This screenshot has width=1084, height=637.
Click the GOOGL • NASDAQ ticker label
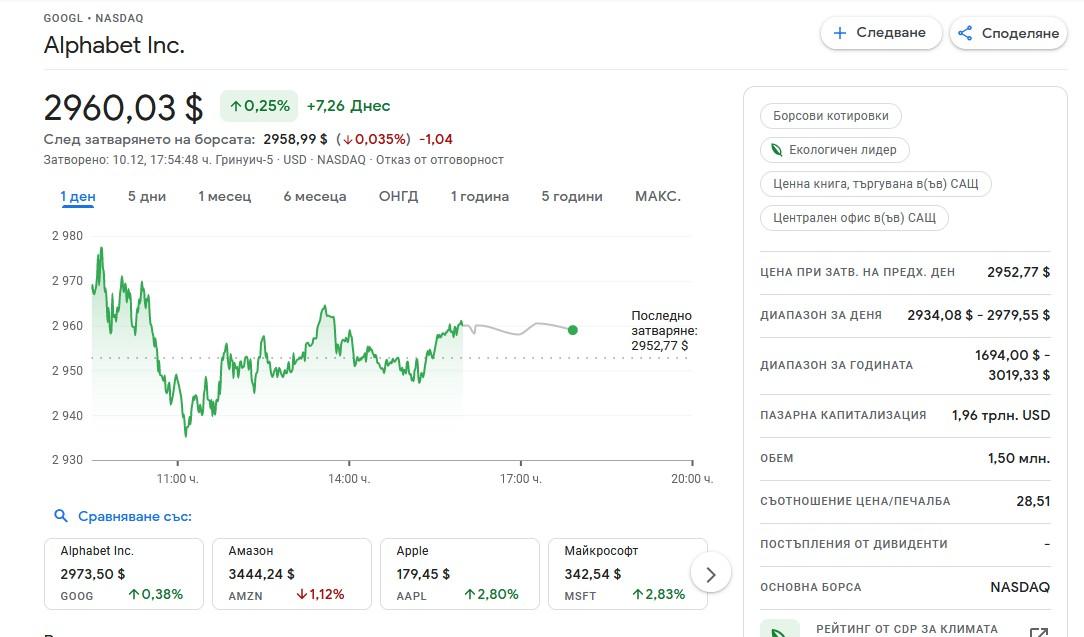click(x=93, y=18)
